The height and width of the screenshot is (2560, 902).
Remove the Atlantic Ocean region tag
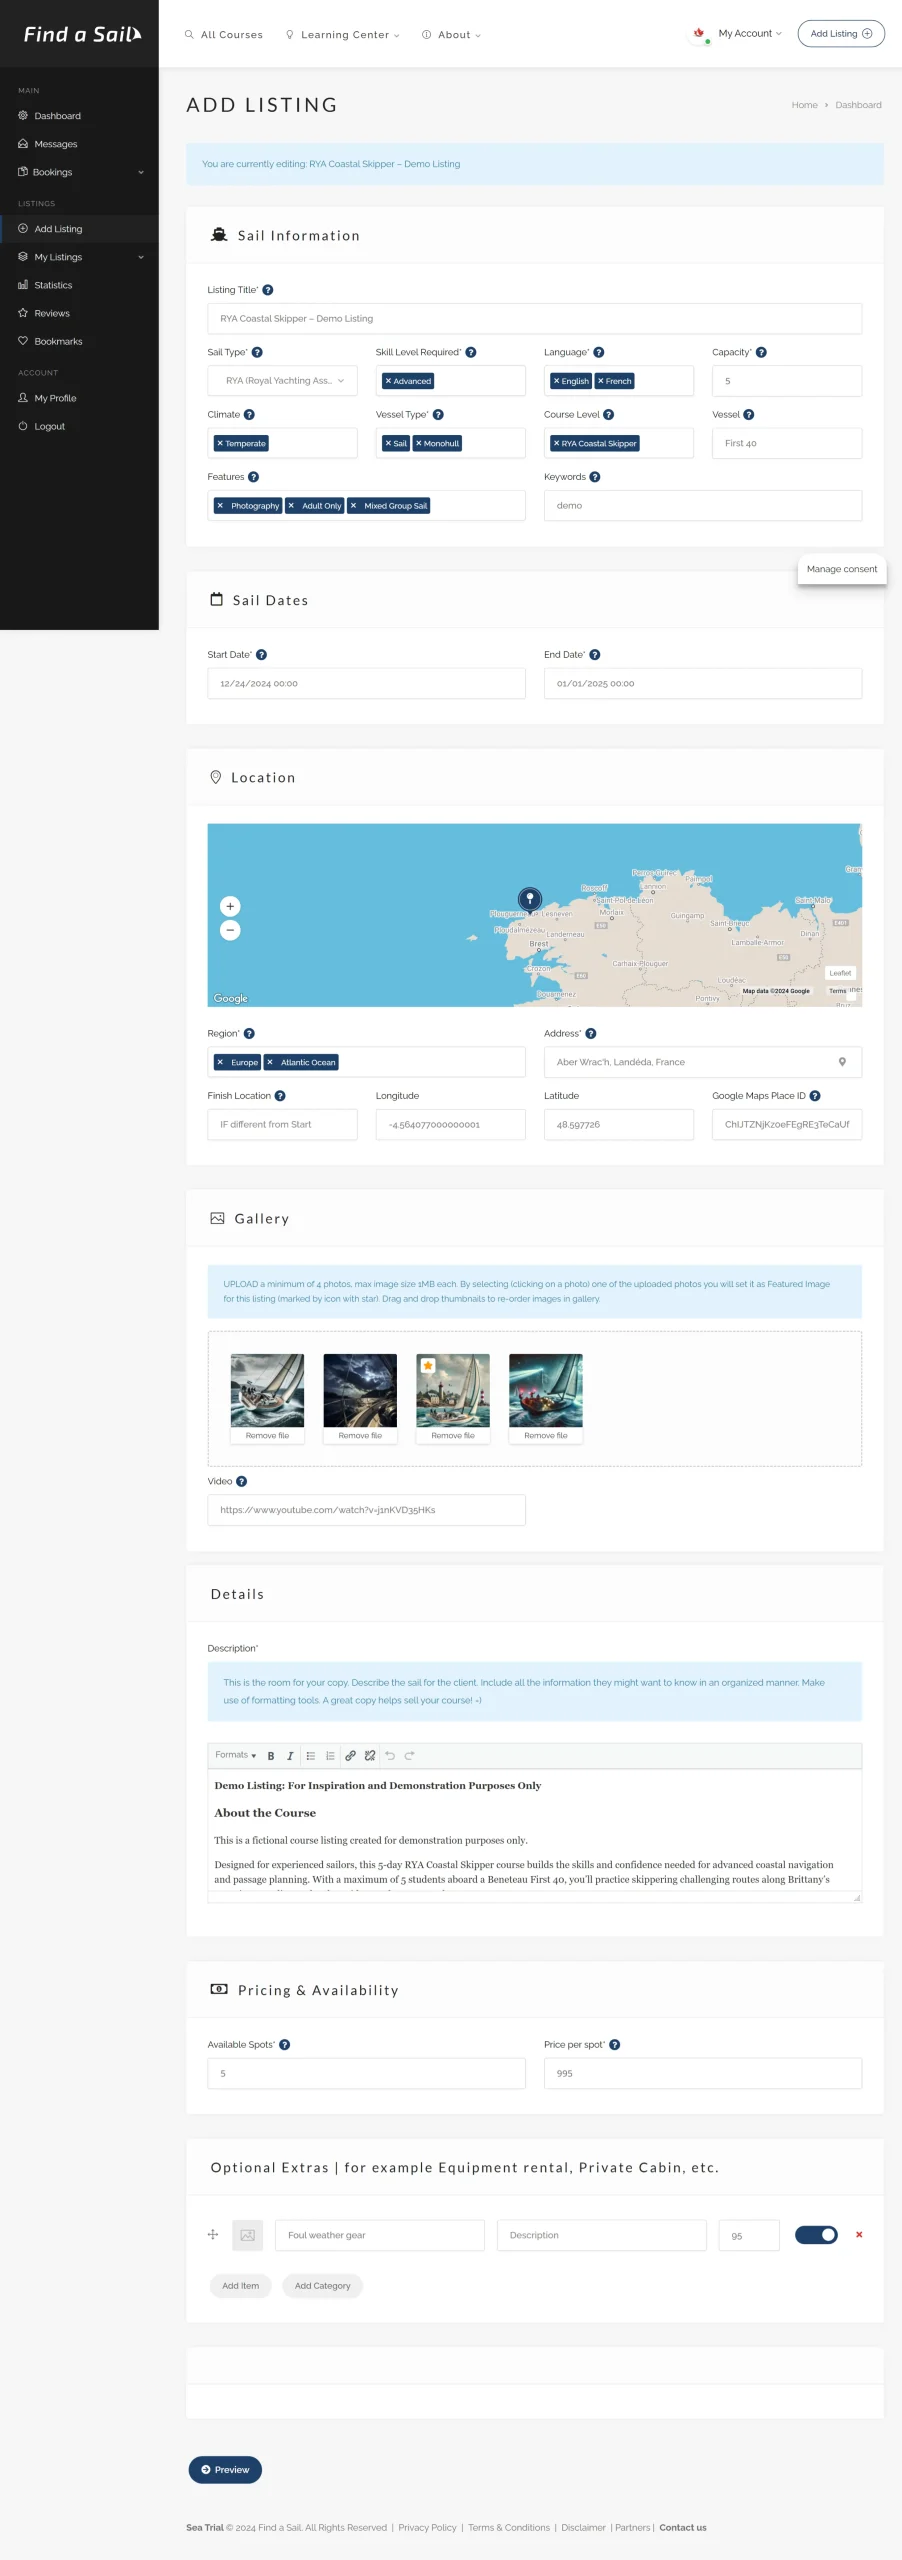pos(270,1062)
